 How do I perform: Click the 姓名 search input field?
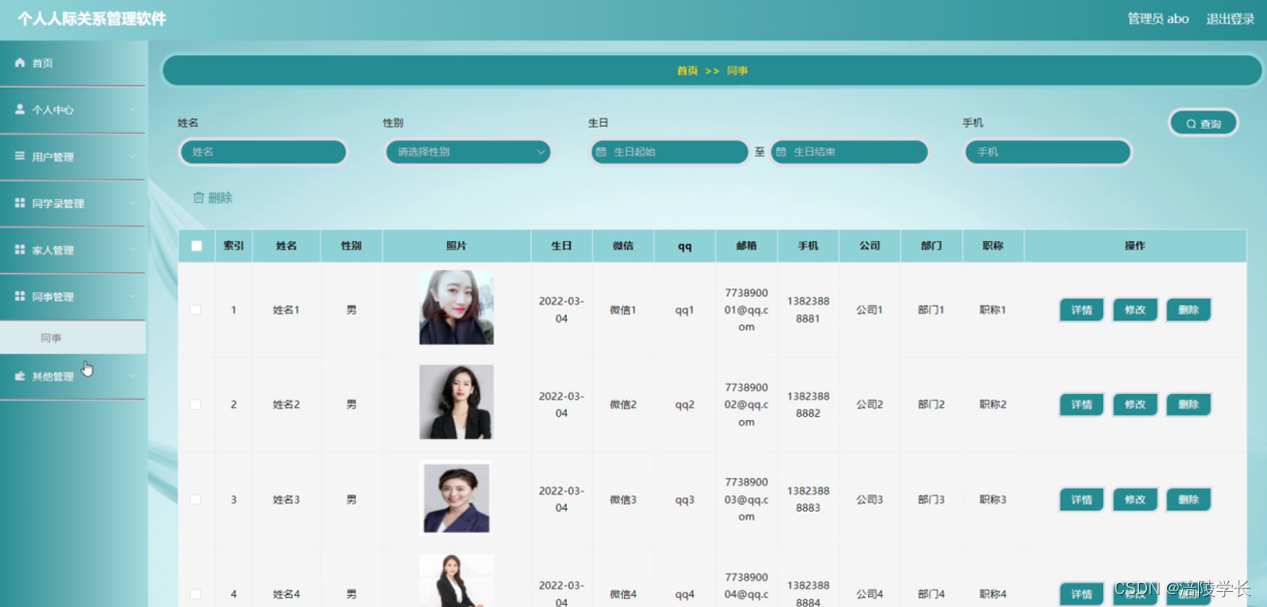263,152
